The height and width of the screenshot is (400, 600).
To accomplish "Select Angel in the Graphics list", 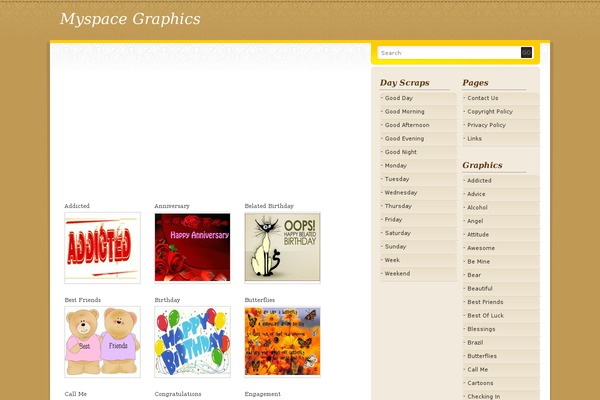I will pos(475,221).
